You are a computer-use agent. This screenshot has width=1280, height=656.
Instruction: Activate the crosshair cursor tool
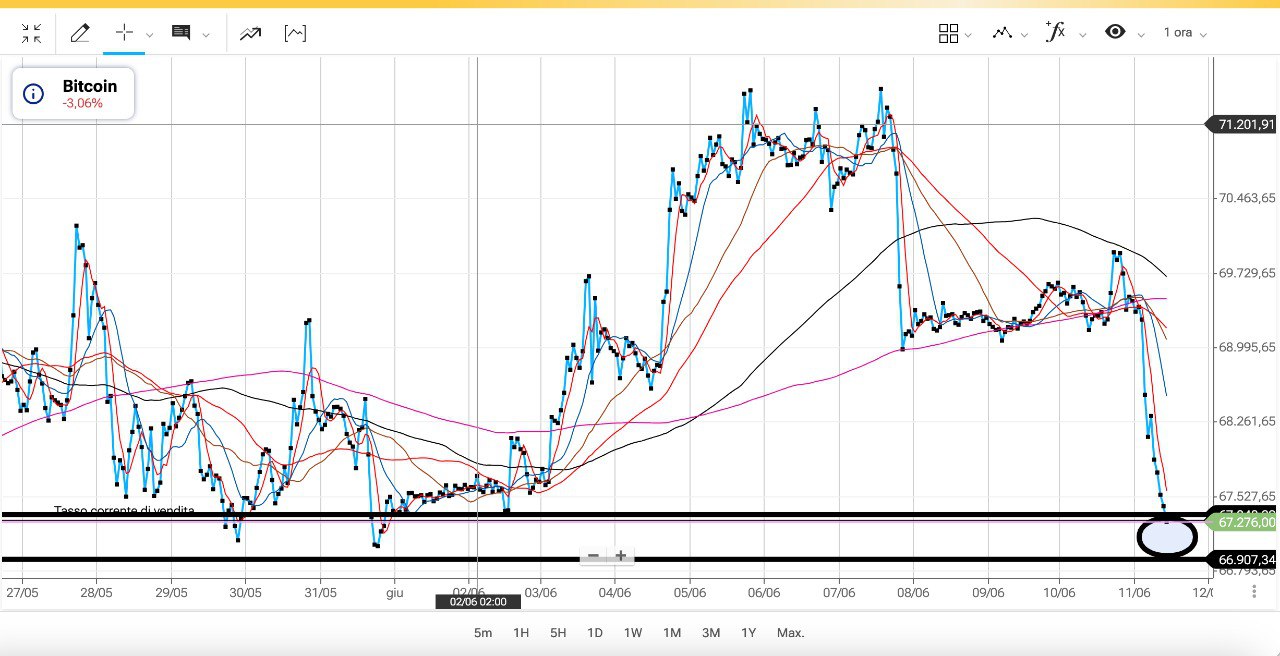click(x=124, y=33)
